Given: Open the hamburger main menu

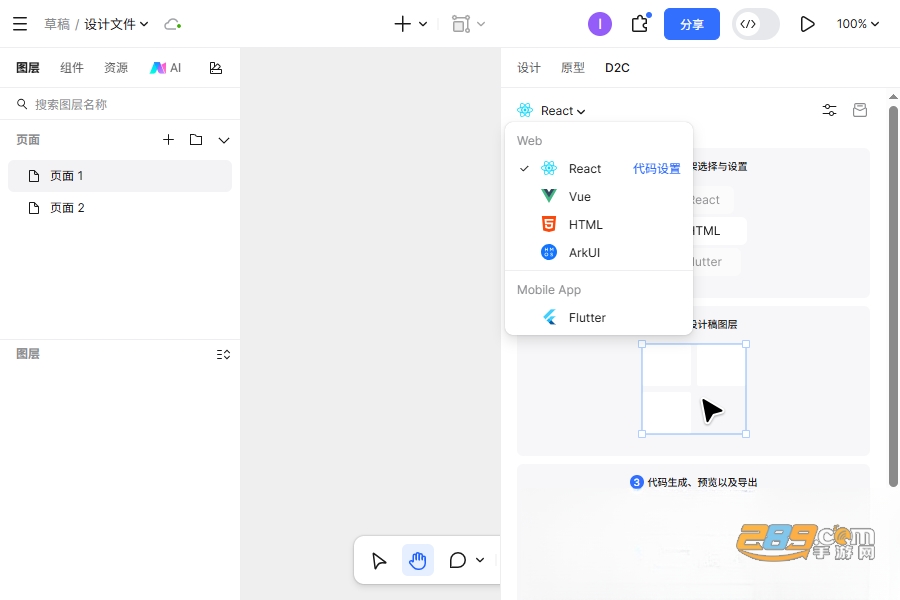Looking at the screenshot, I should click(20, 24).
